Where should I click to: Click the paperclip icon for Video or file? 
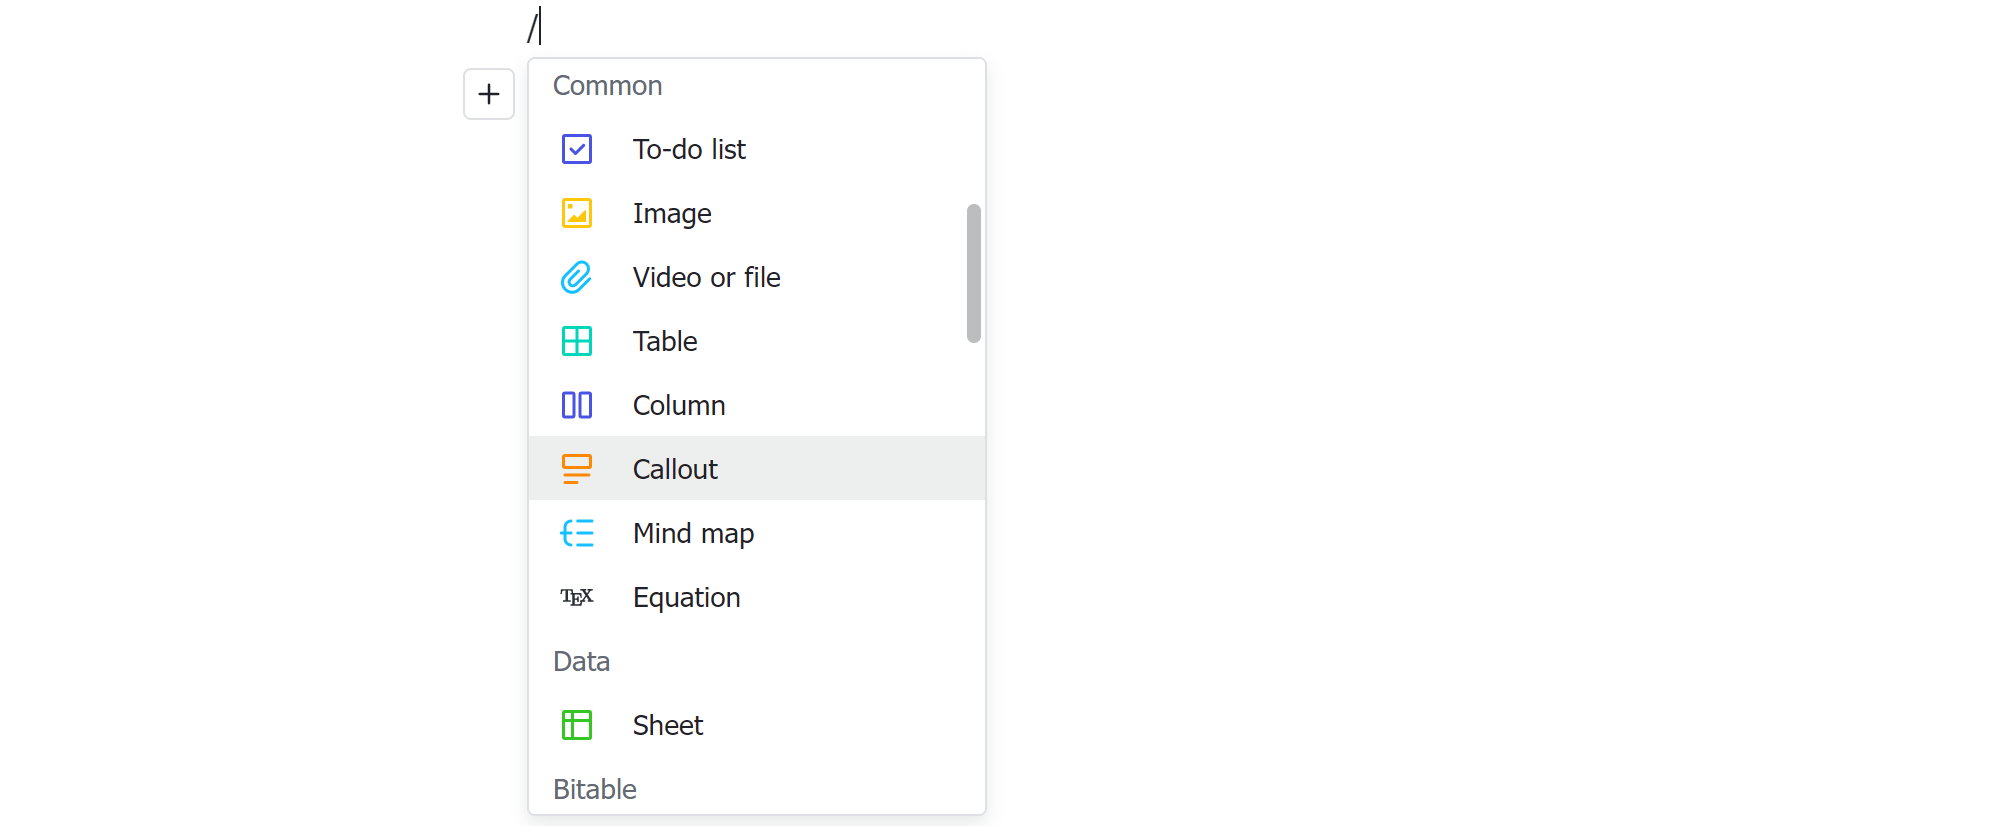(577, 277)
